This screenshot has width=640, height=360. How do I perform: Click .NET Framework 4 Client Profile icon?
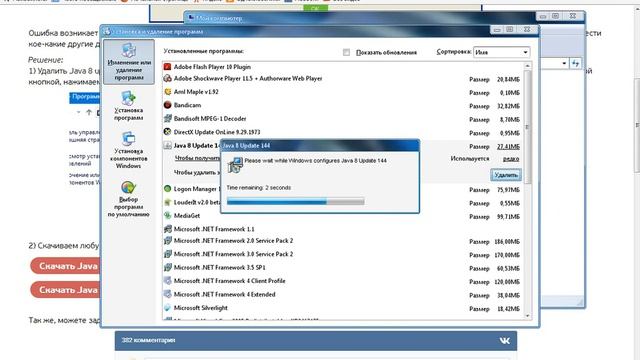(x=167, y=281)
